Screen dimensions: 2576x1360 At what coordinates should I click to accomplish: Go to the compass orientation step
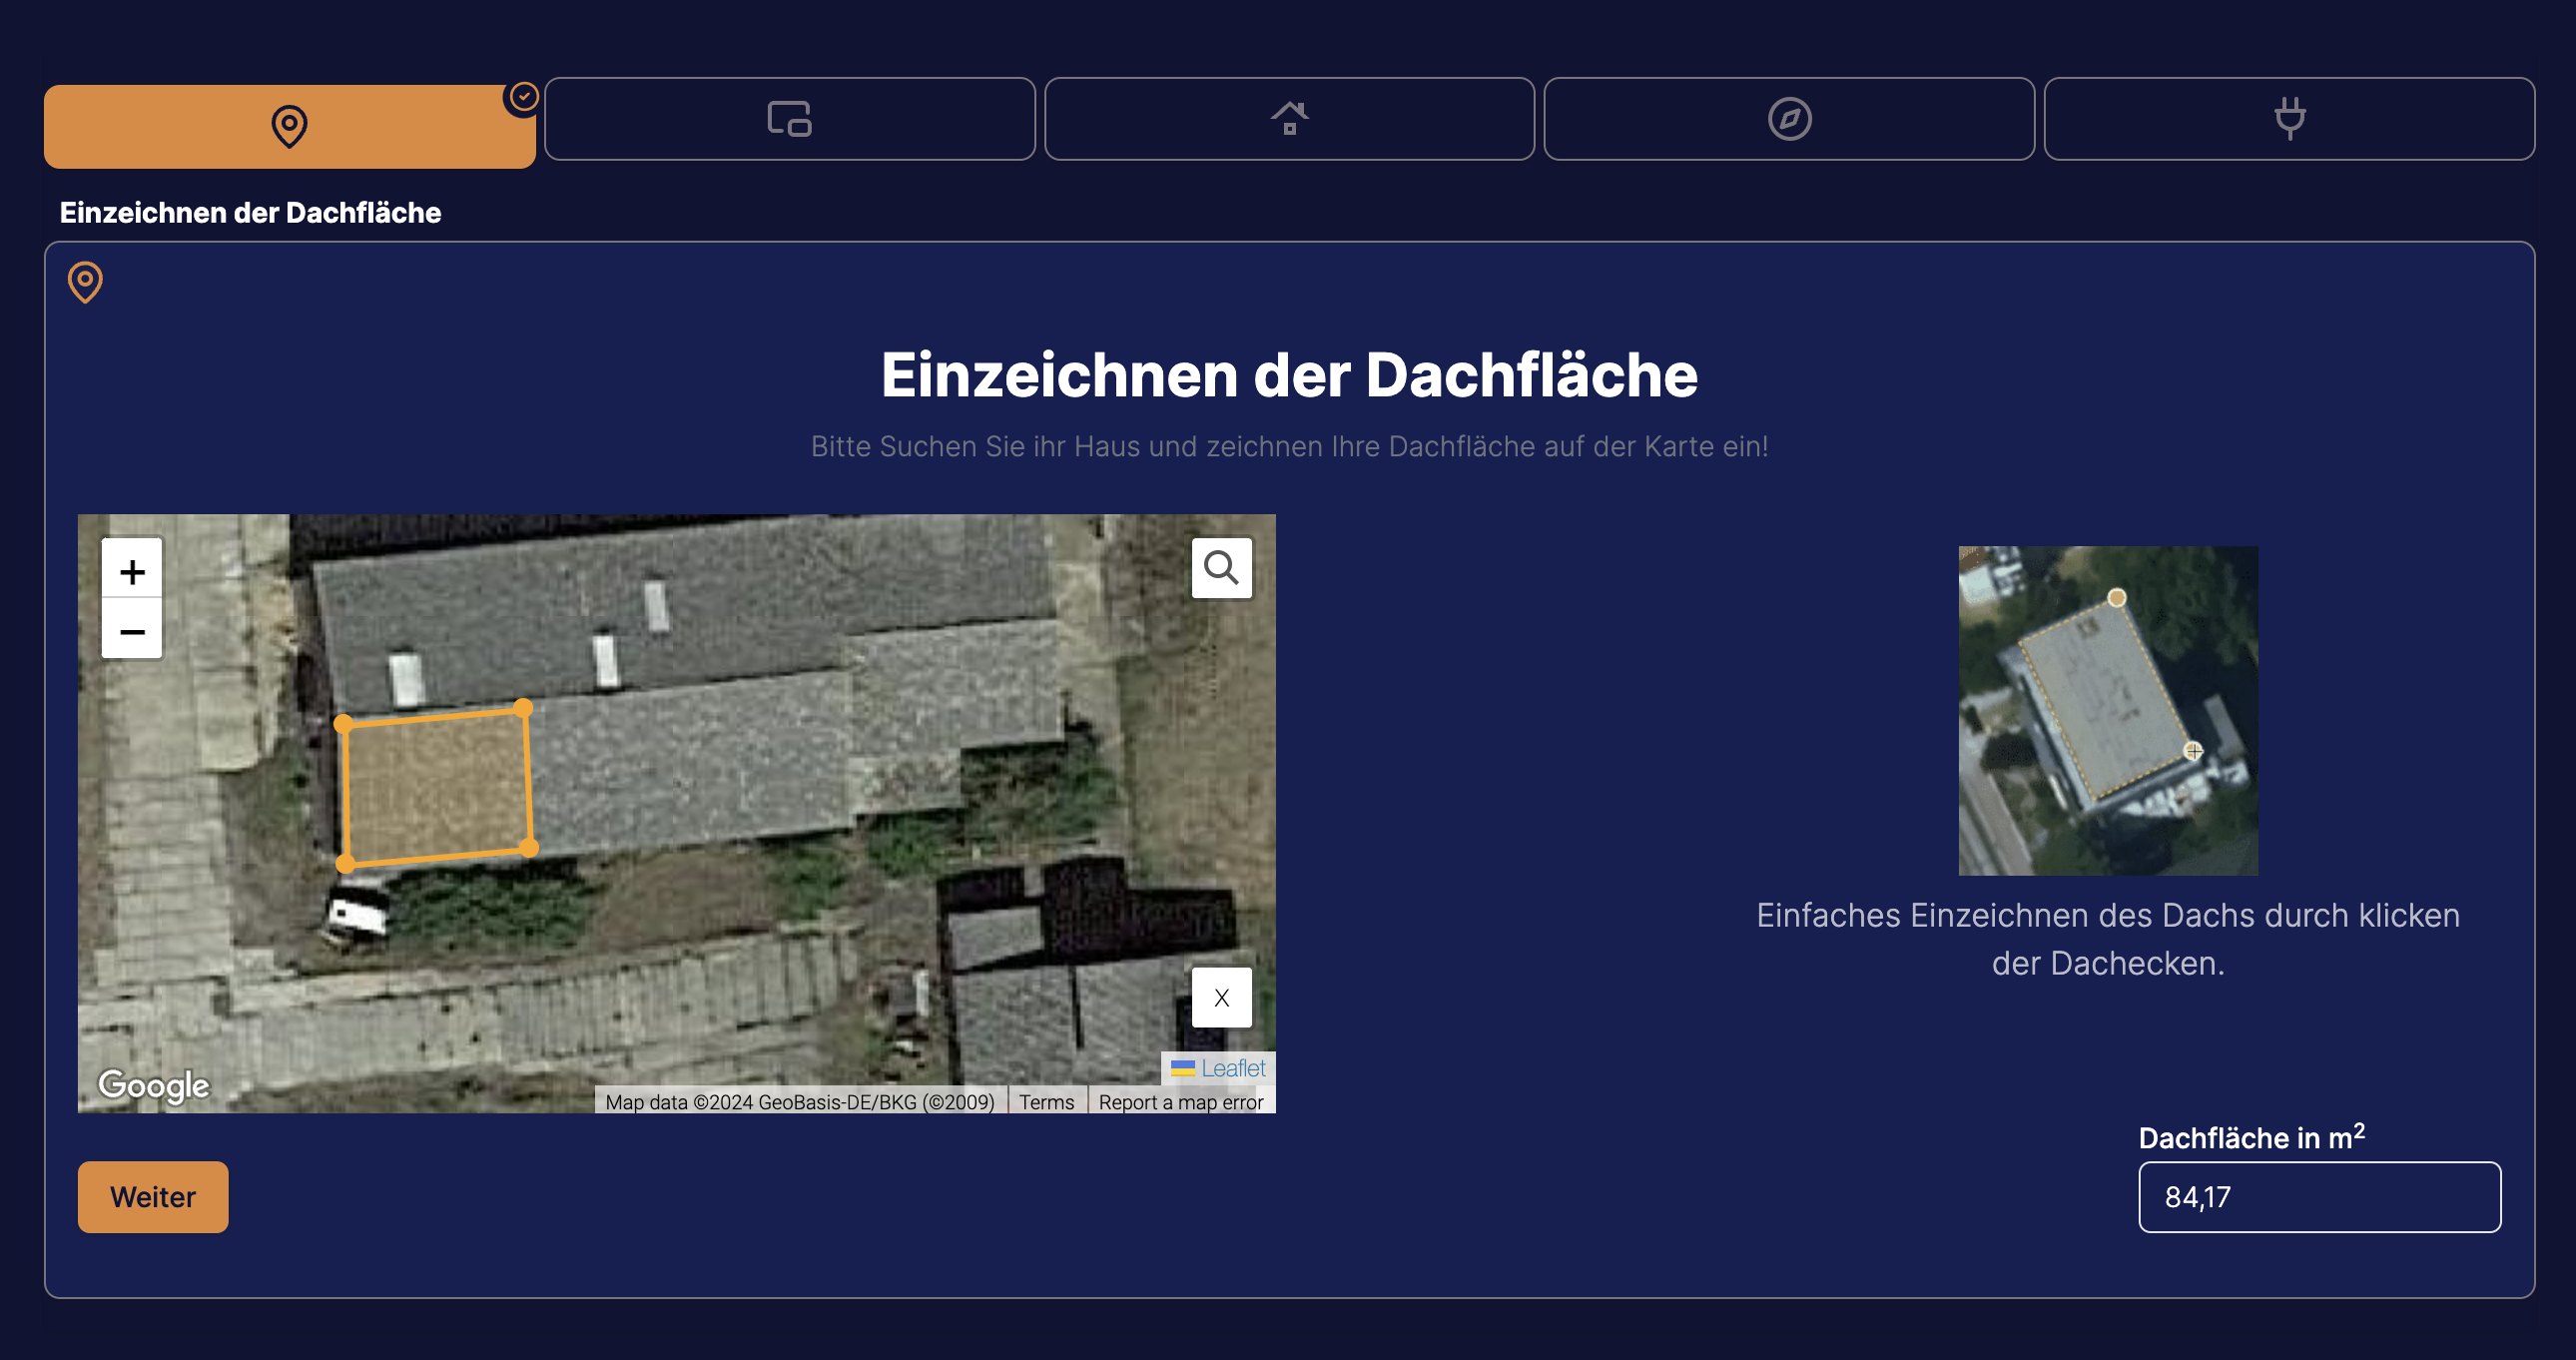(1788, 119)
